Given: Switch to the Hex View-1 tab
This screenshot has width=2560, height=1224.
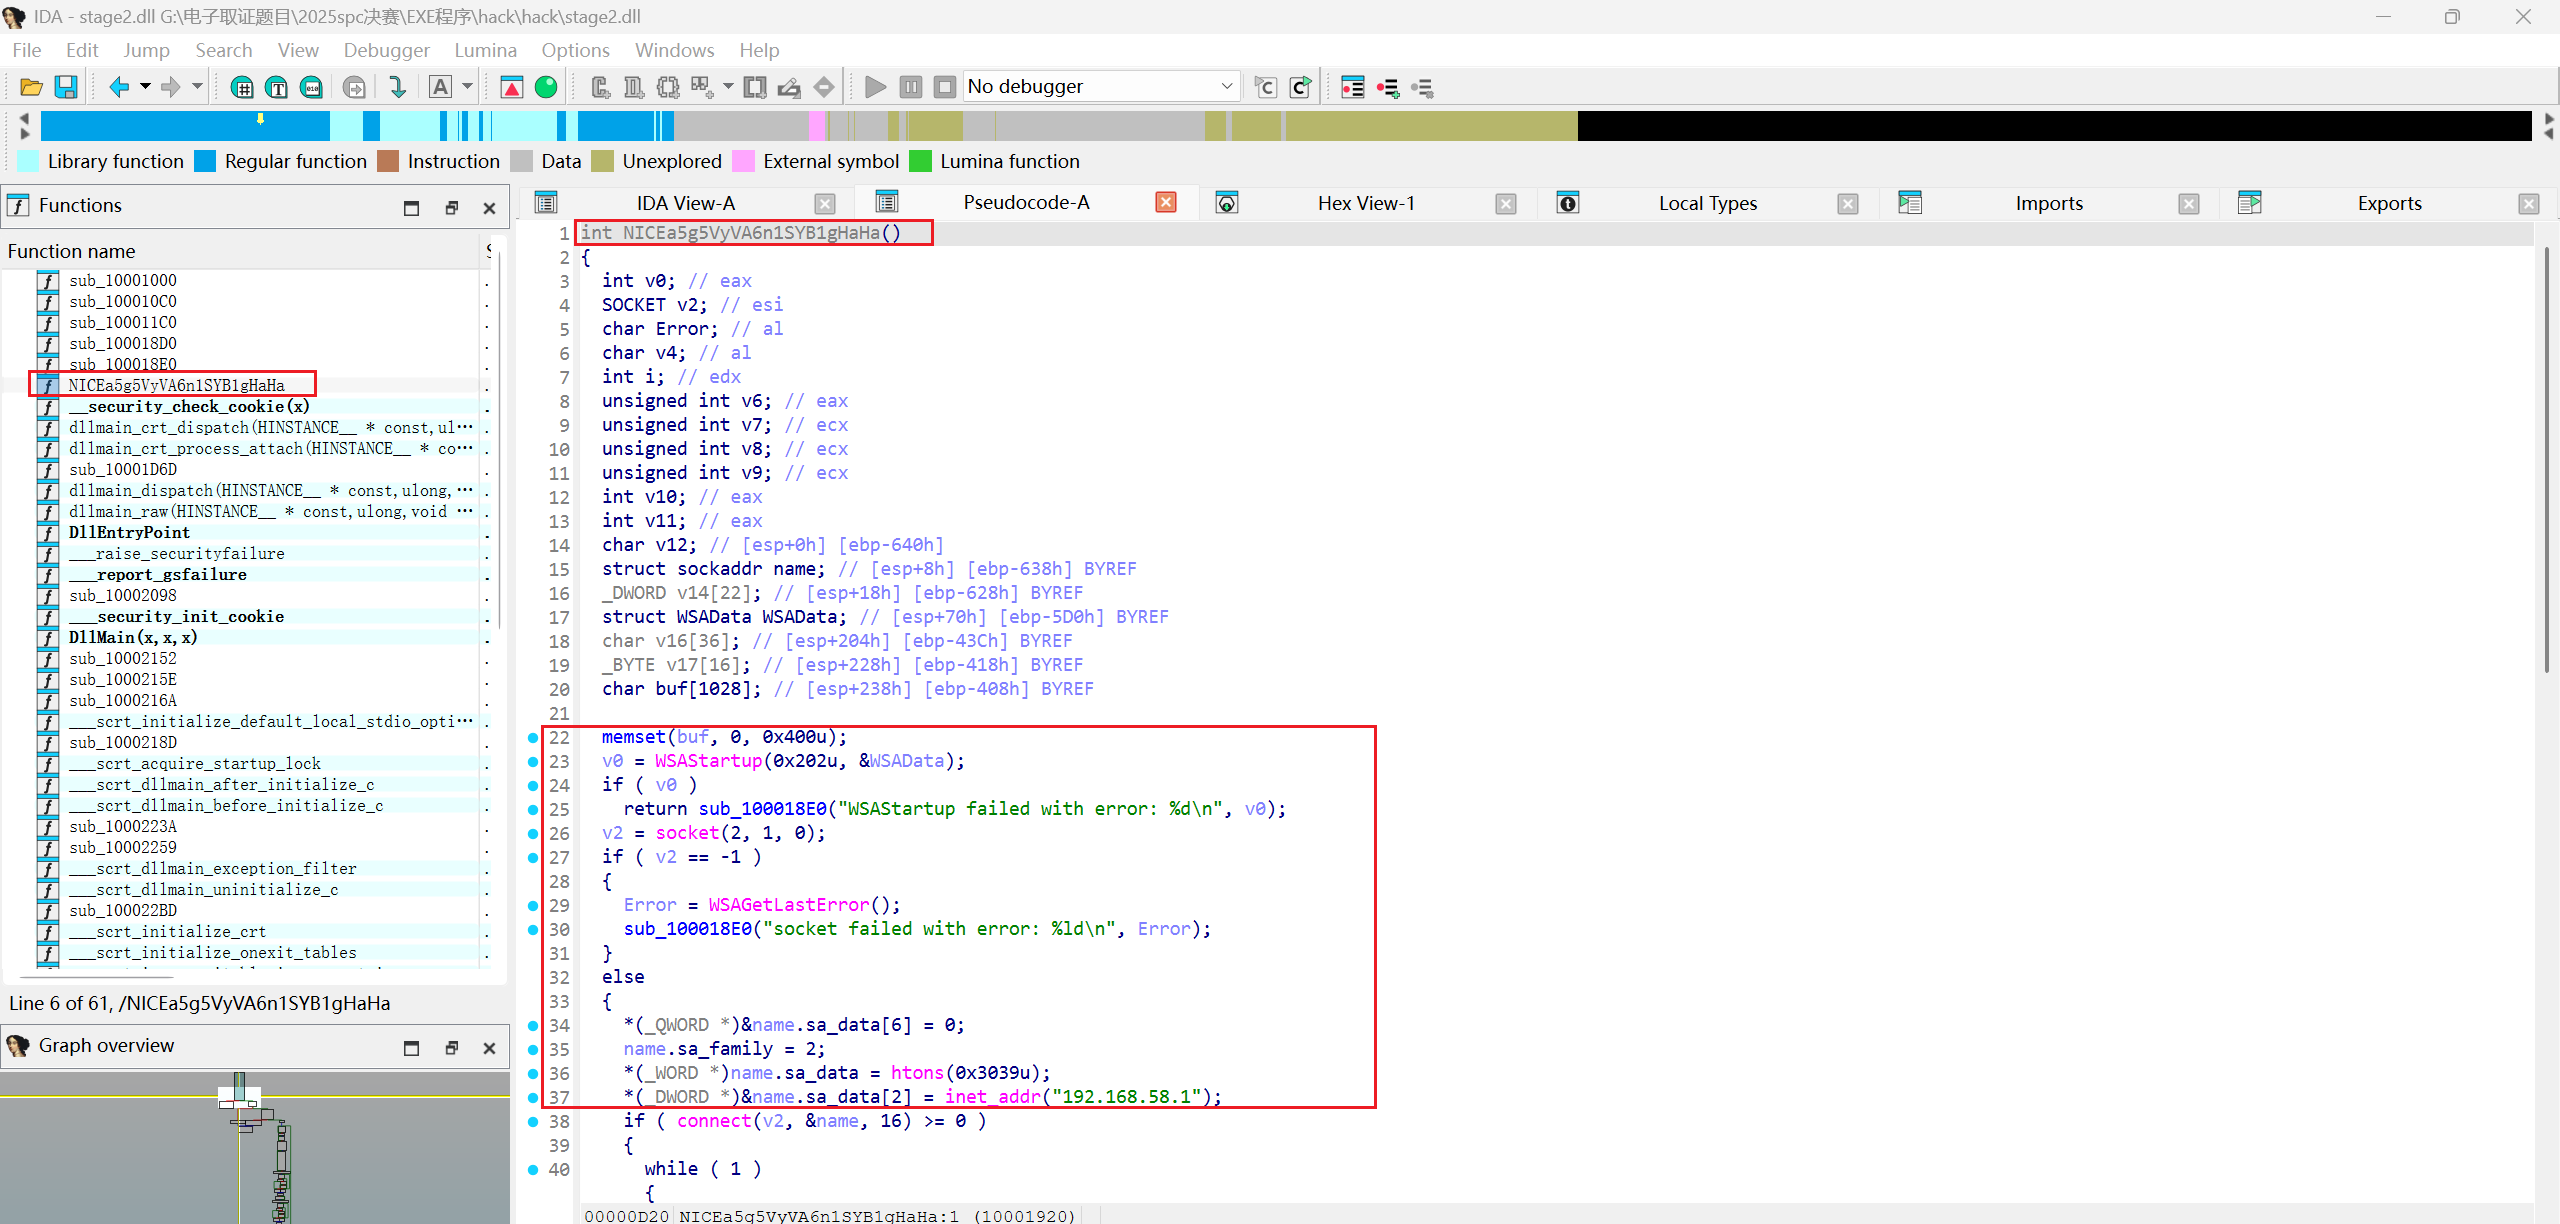Looking at the screenshot, I should pos(1365,203).
